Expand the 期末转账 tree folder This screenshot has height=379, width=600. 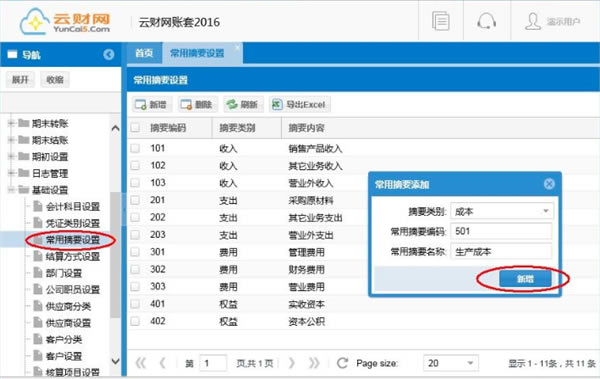point(11,123)
